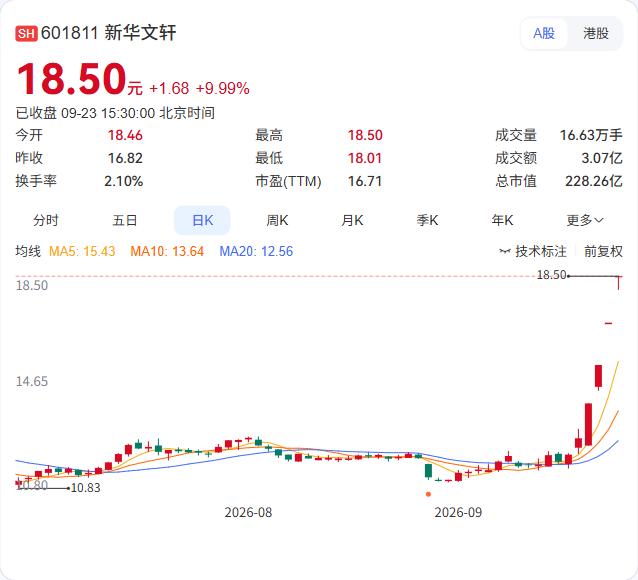
Task: Click the 技术标注 chart annotation icon
Action: [505, 251]
